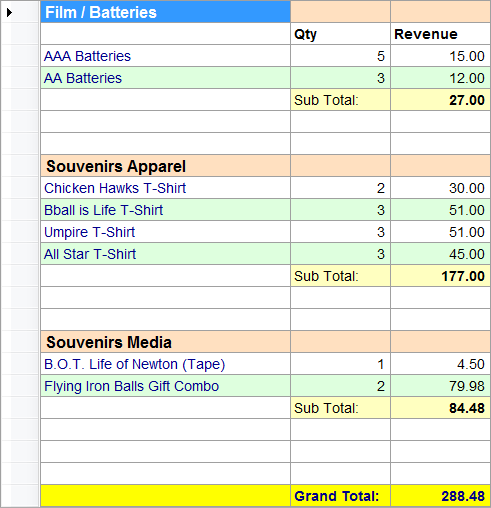Open Flying Iron Balls Gift Combo item

pos(132,386)
